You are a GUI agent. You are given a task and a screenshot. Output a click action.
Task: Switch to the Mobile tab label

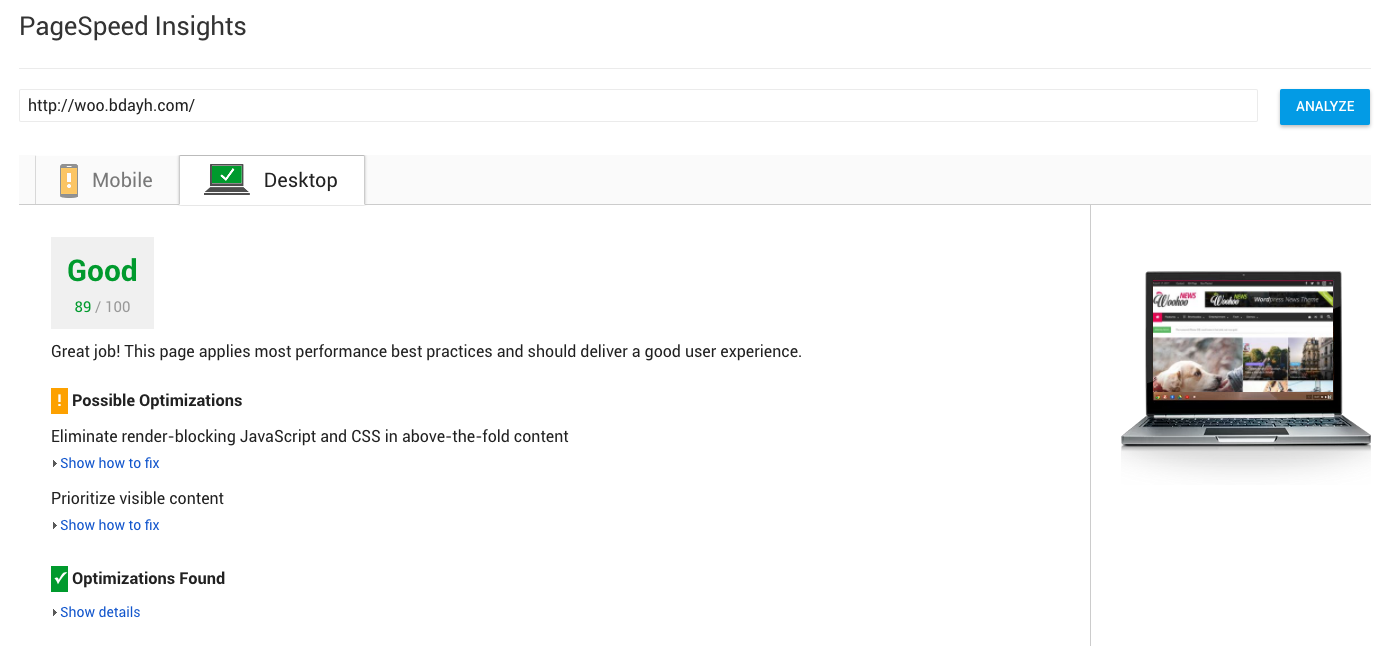coord(122,181)
